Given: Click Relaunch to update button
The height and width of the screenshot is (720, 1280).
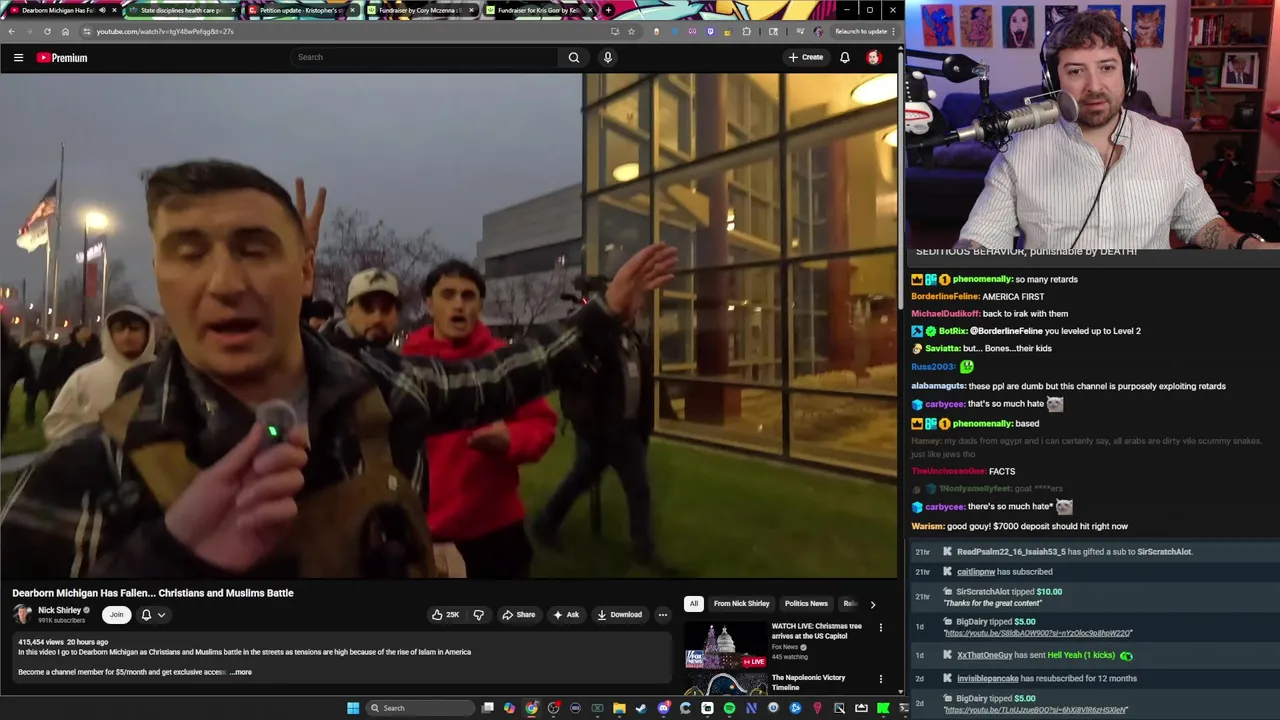Looking at the screenshot, I should click(x=861, y=31).
